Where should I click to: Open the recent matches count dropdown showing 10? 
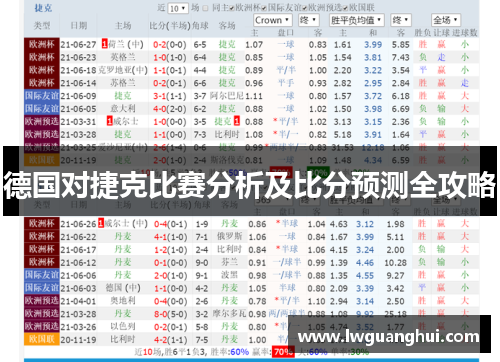178,8
